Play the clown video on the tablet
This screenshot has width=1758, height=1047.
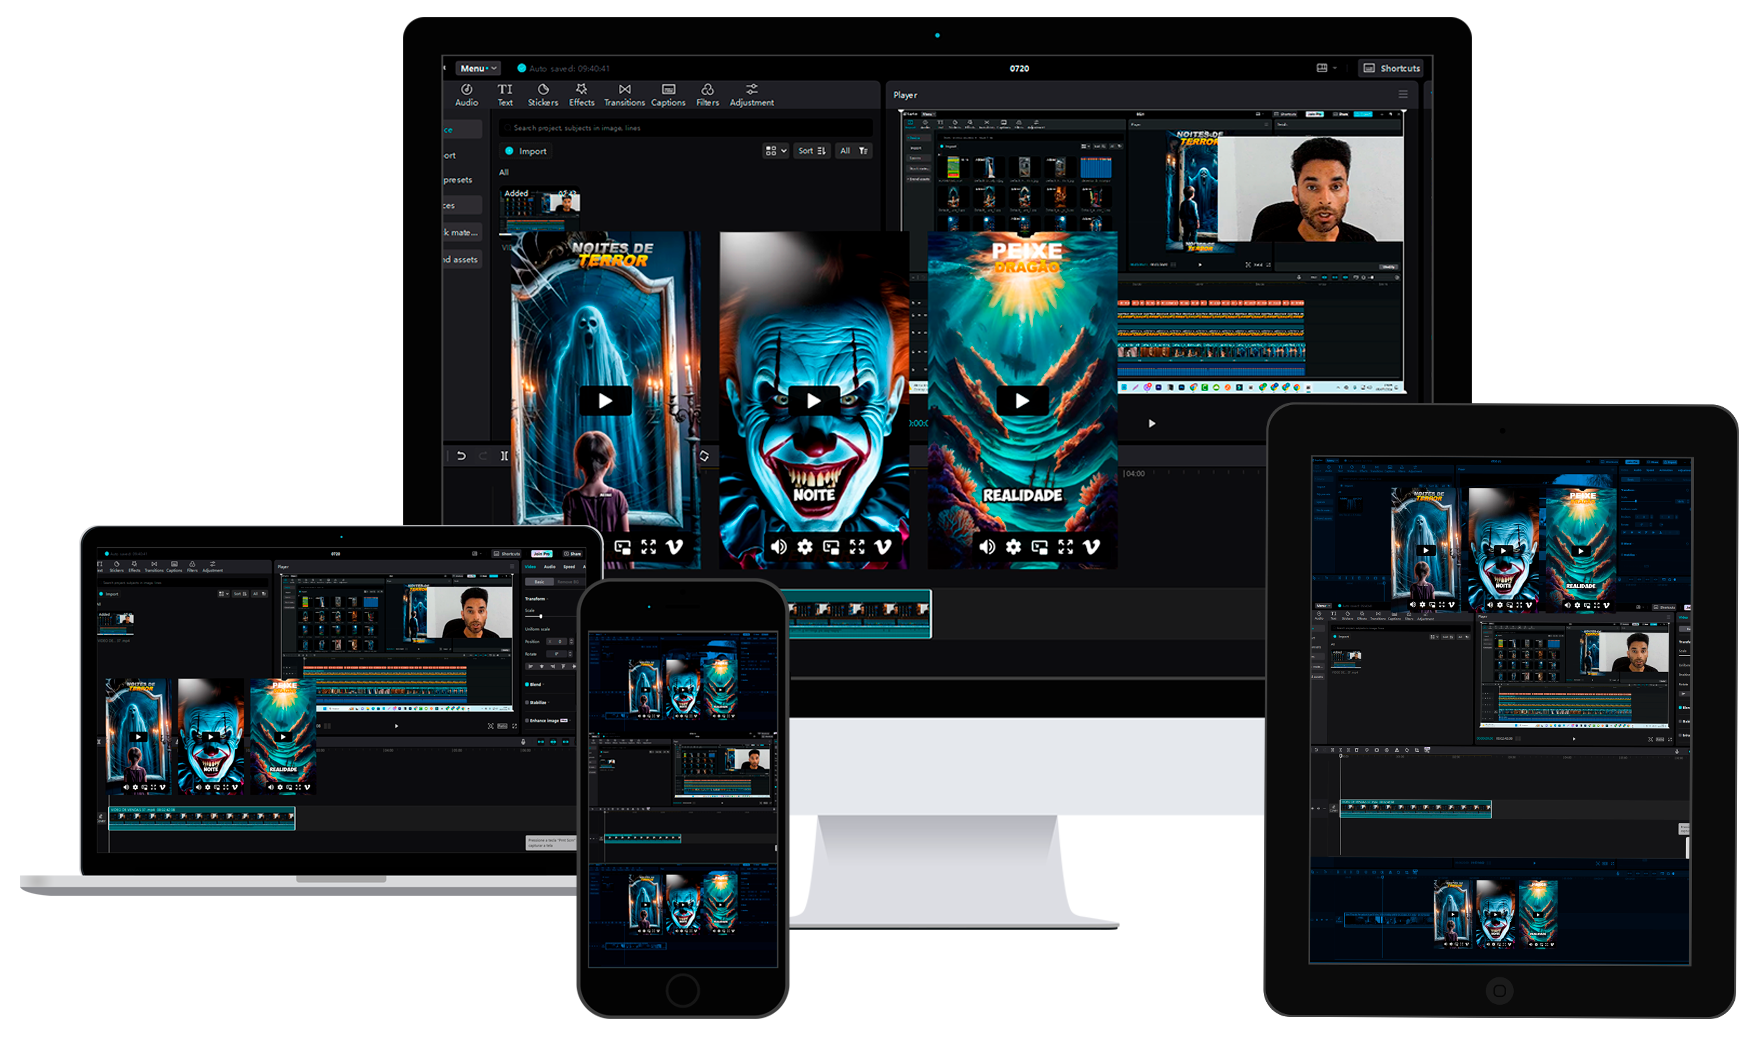coord(1503,551)
